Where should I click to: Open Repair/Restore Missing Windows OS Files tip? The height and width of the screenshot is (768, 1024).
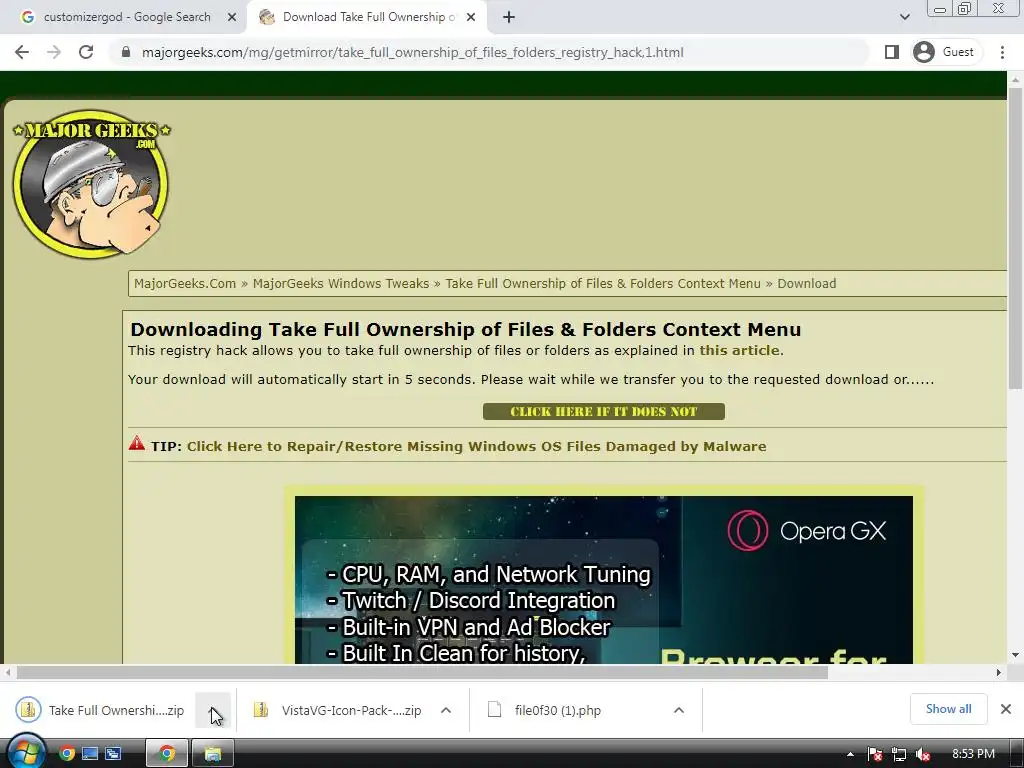pos(476,447)
